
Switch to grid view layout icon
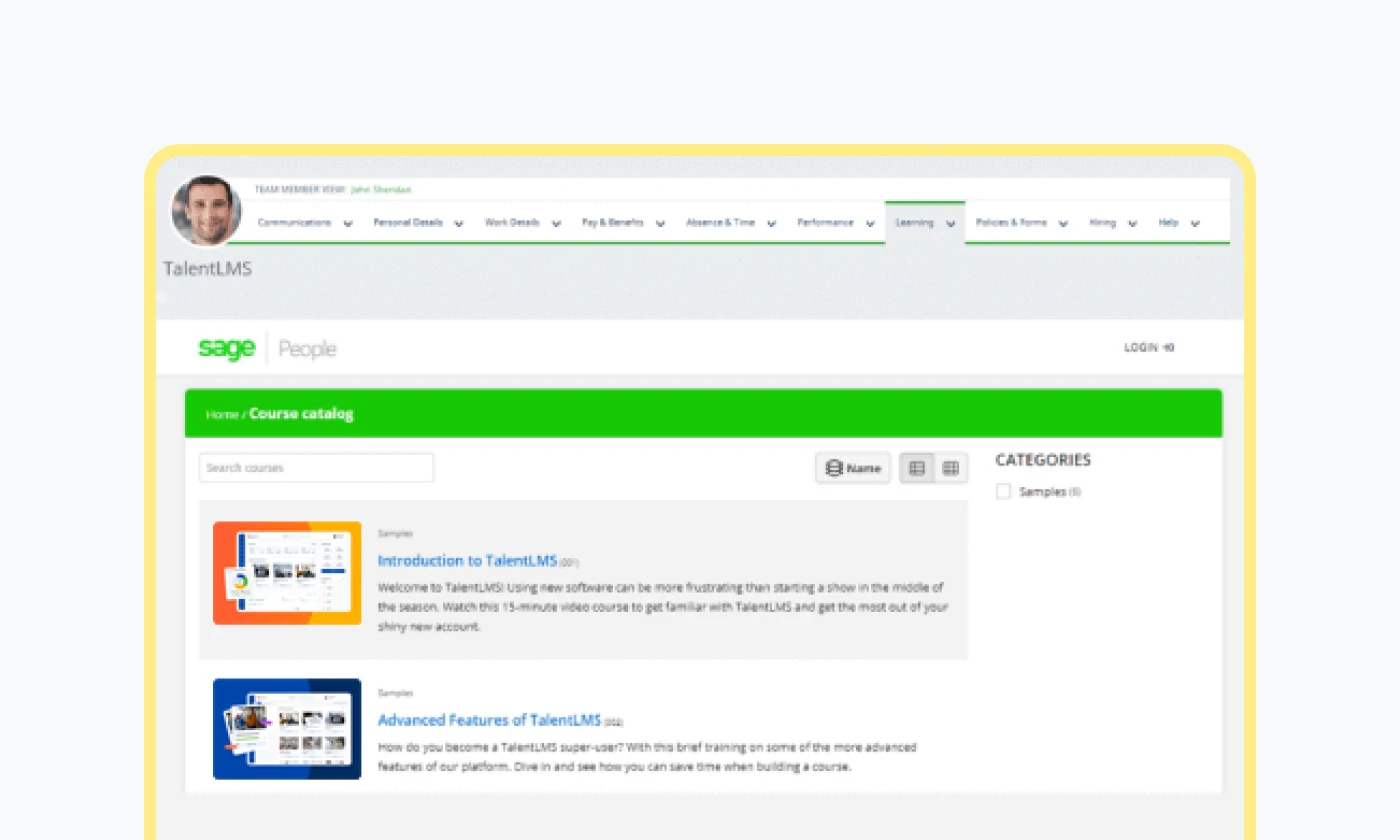pos(951,468)
